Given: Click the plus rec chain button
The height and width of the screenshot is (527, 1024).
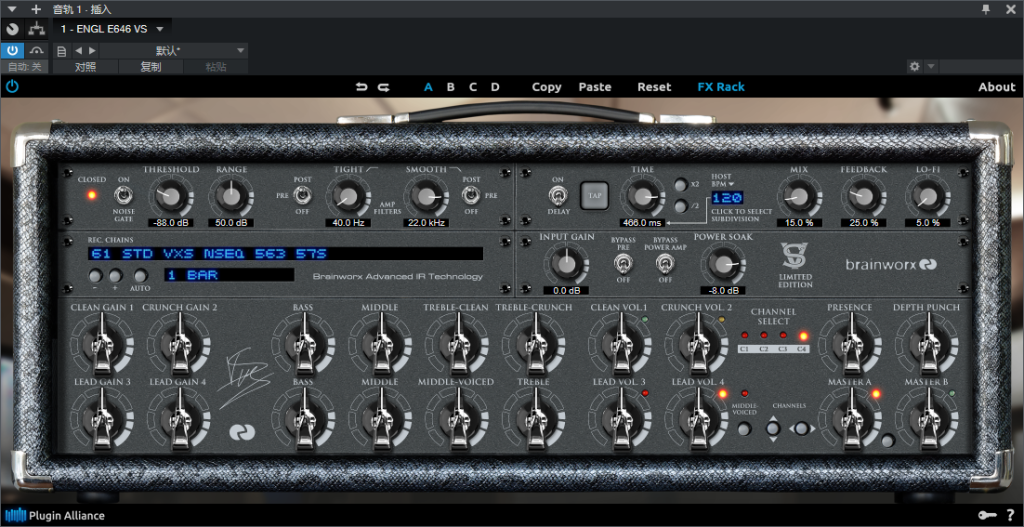Looking at the screenshot, I should point(116,276).
